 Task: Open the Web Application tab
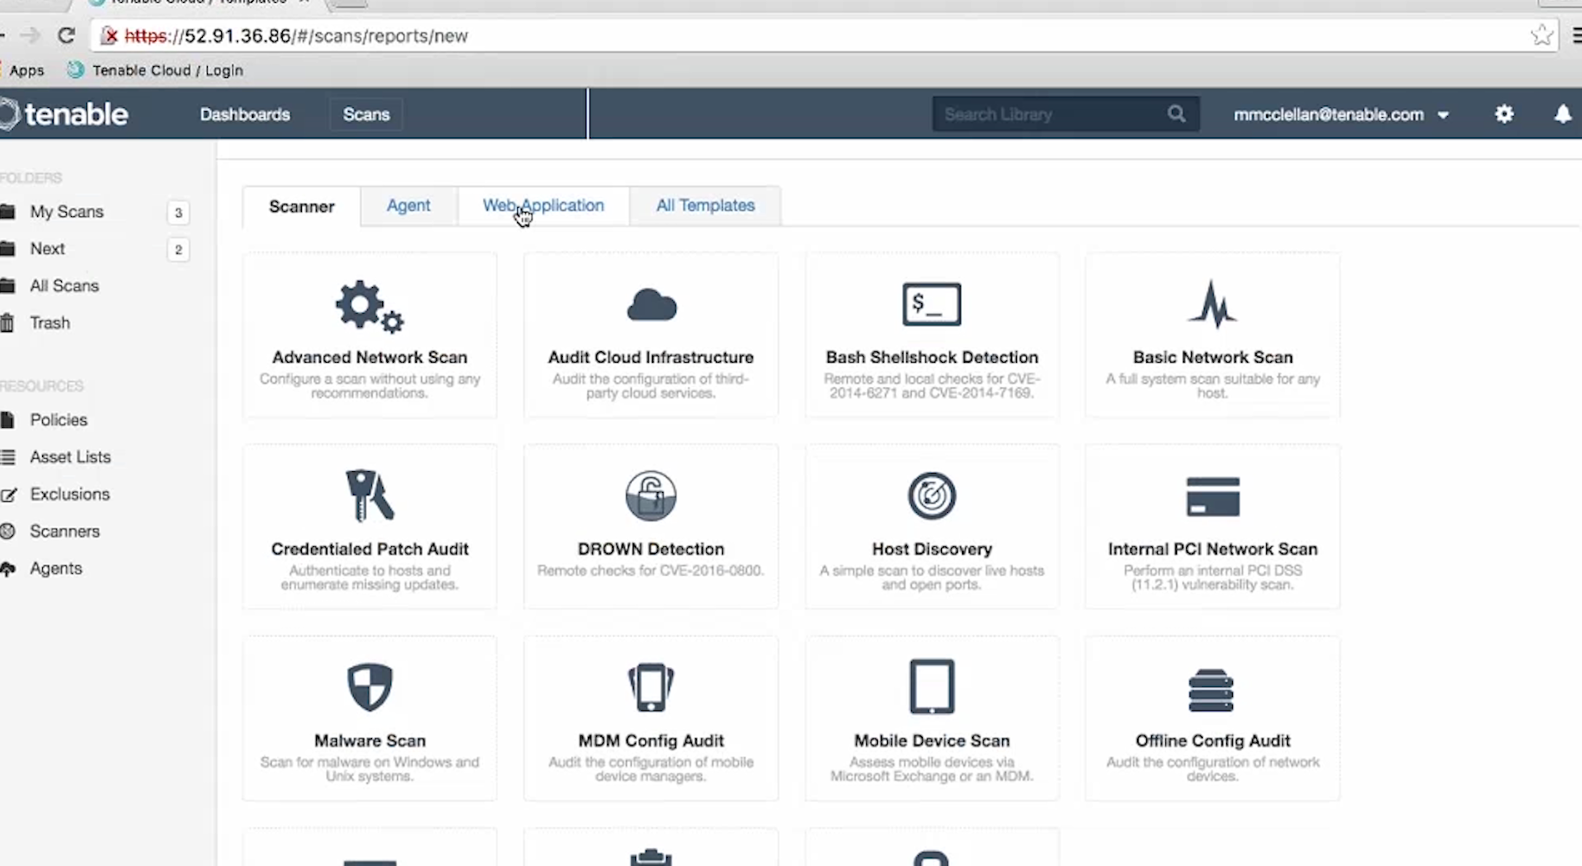click(543, 205)
